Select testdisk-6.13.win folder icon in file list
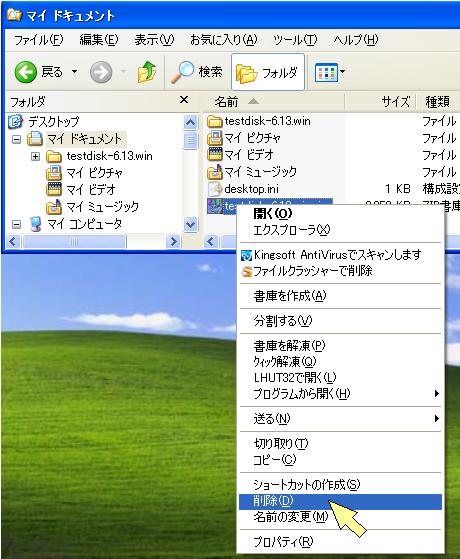The height and width of the screenshot is (559, 460). coord(215,121)
